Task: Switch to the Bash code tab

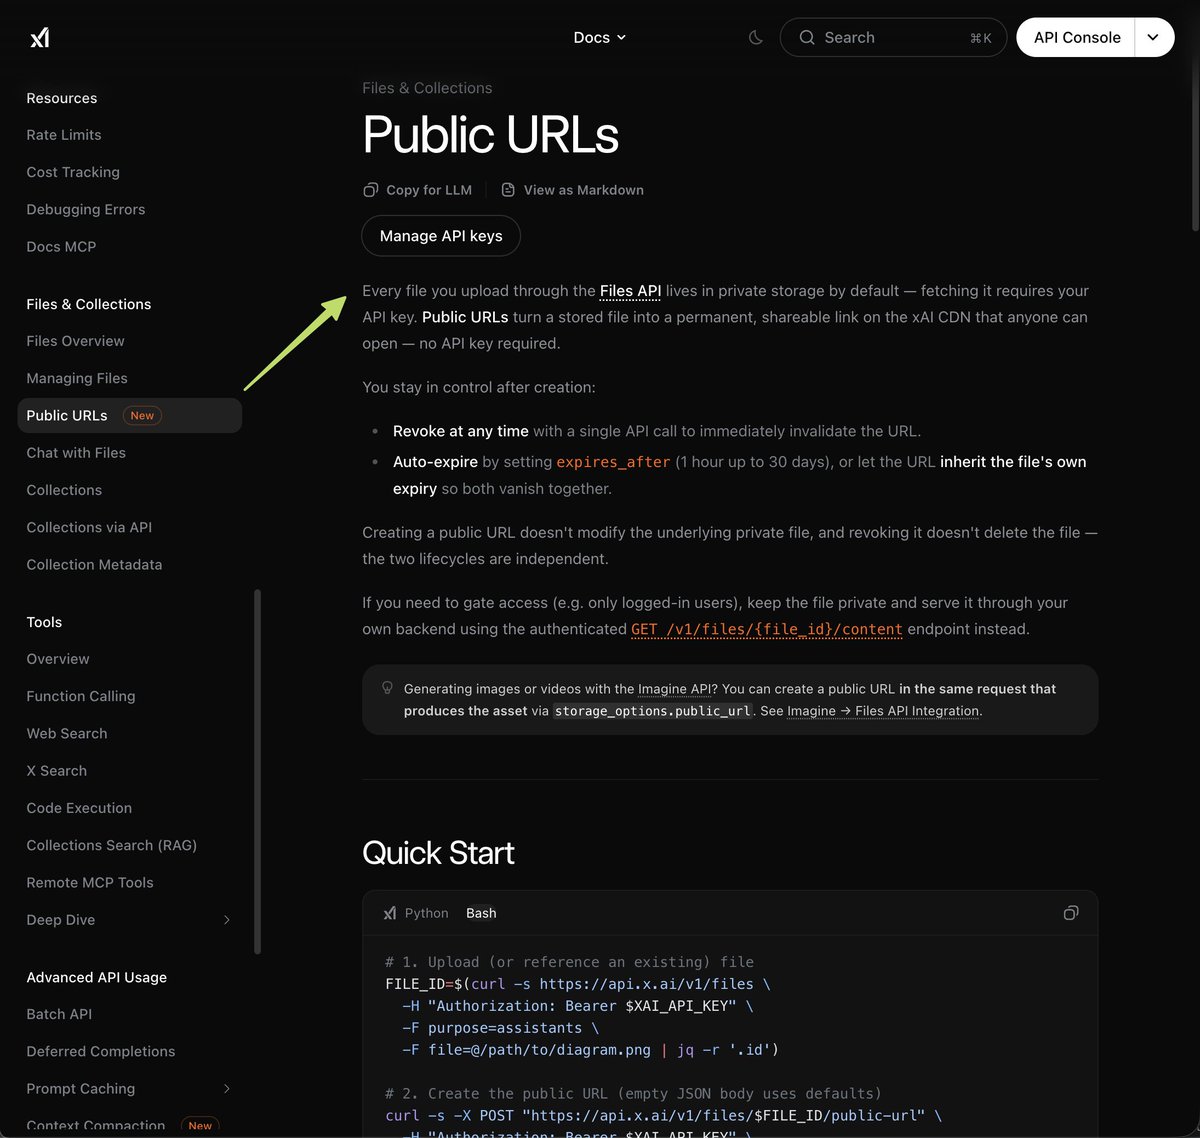Action: pos(481,913)
